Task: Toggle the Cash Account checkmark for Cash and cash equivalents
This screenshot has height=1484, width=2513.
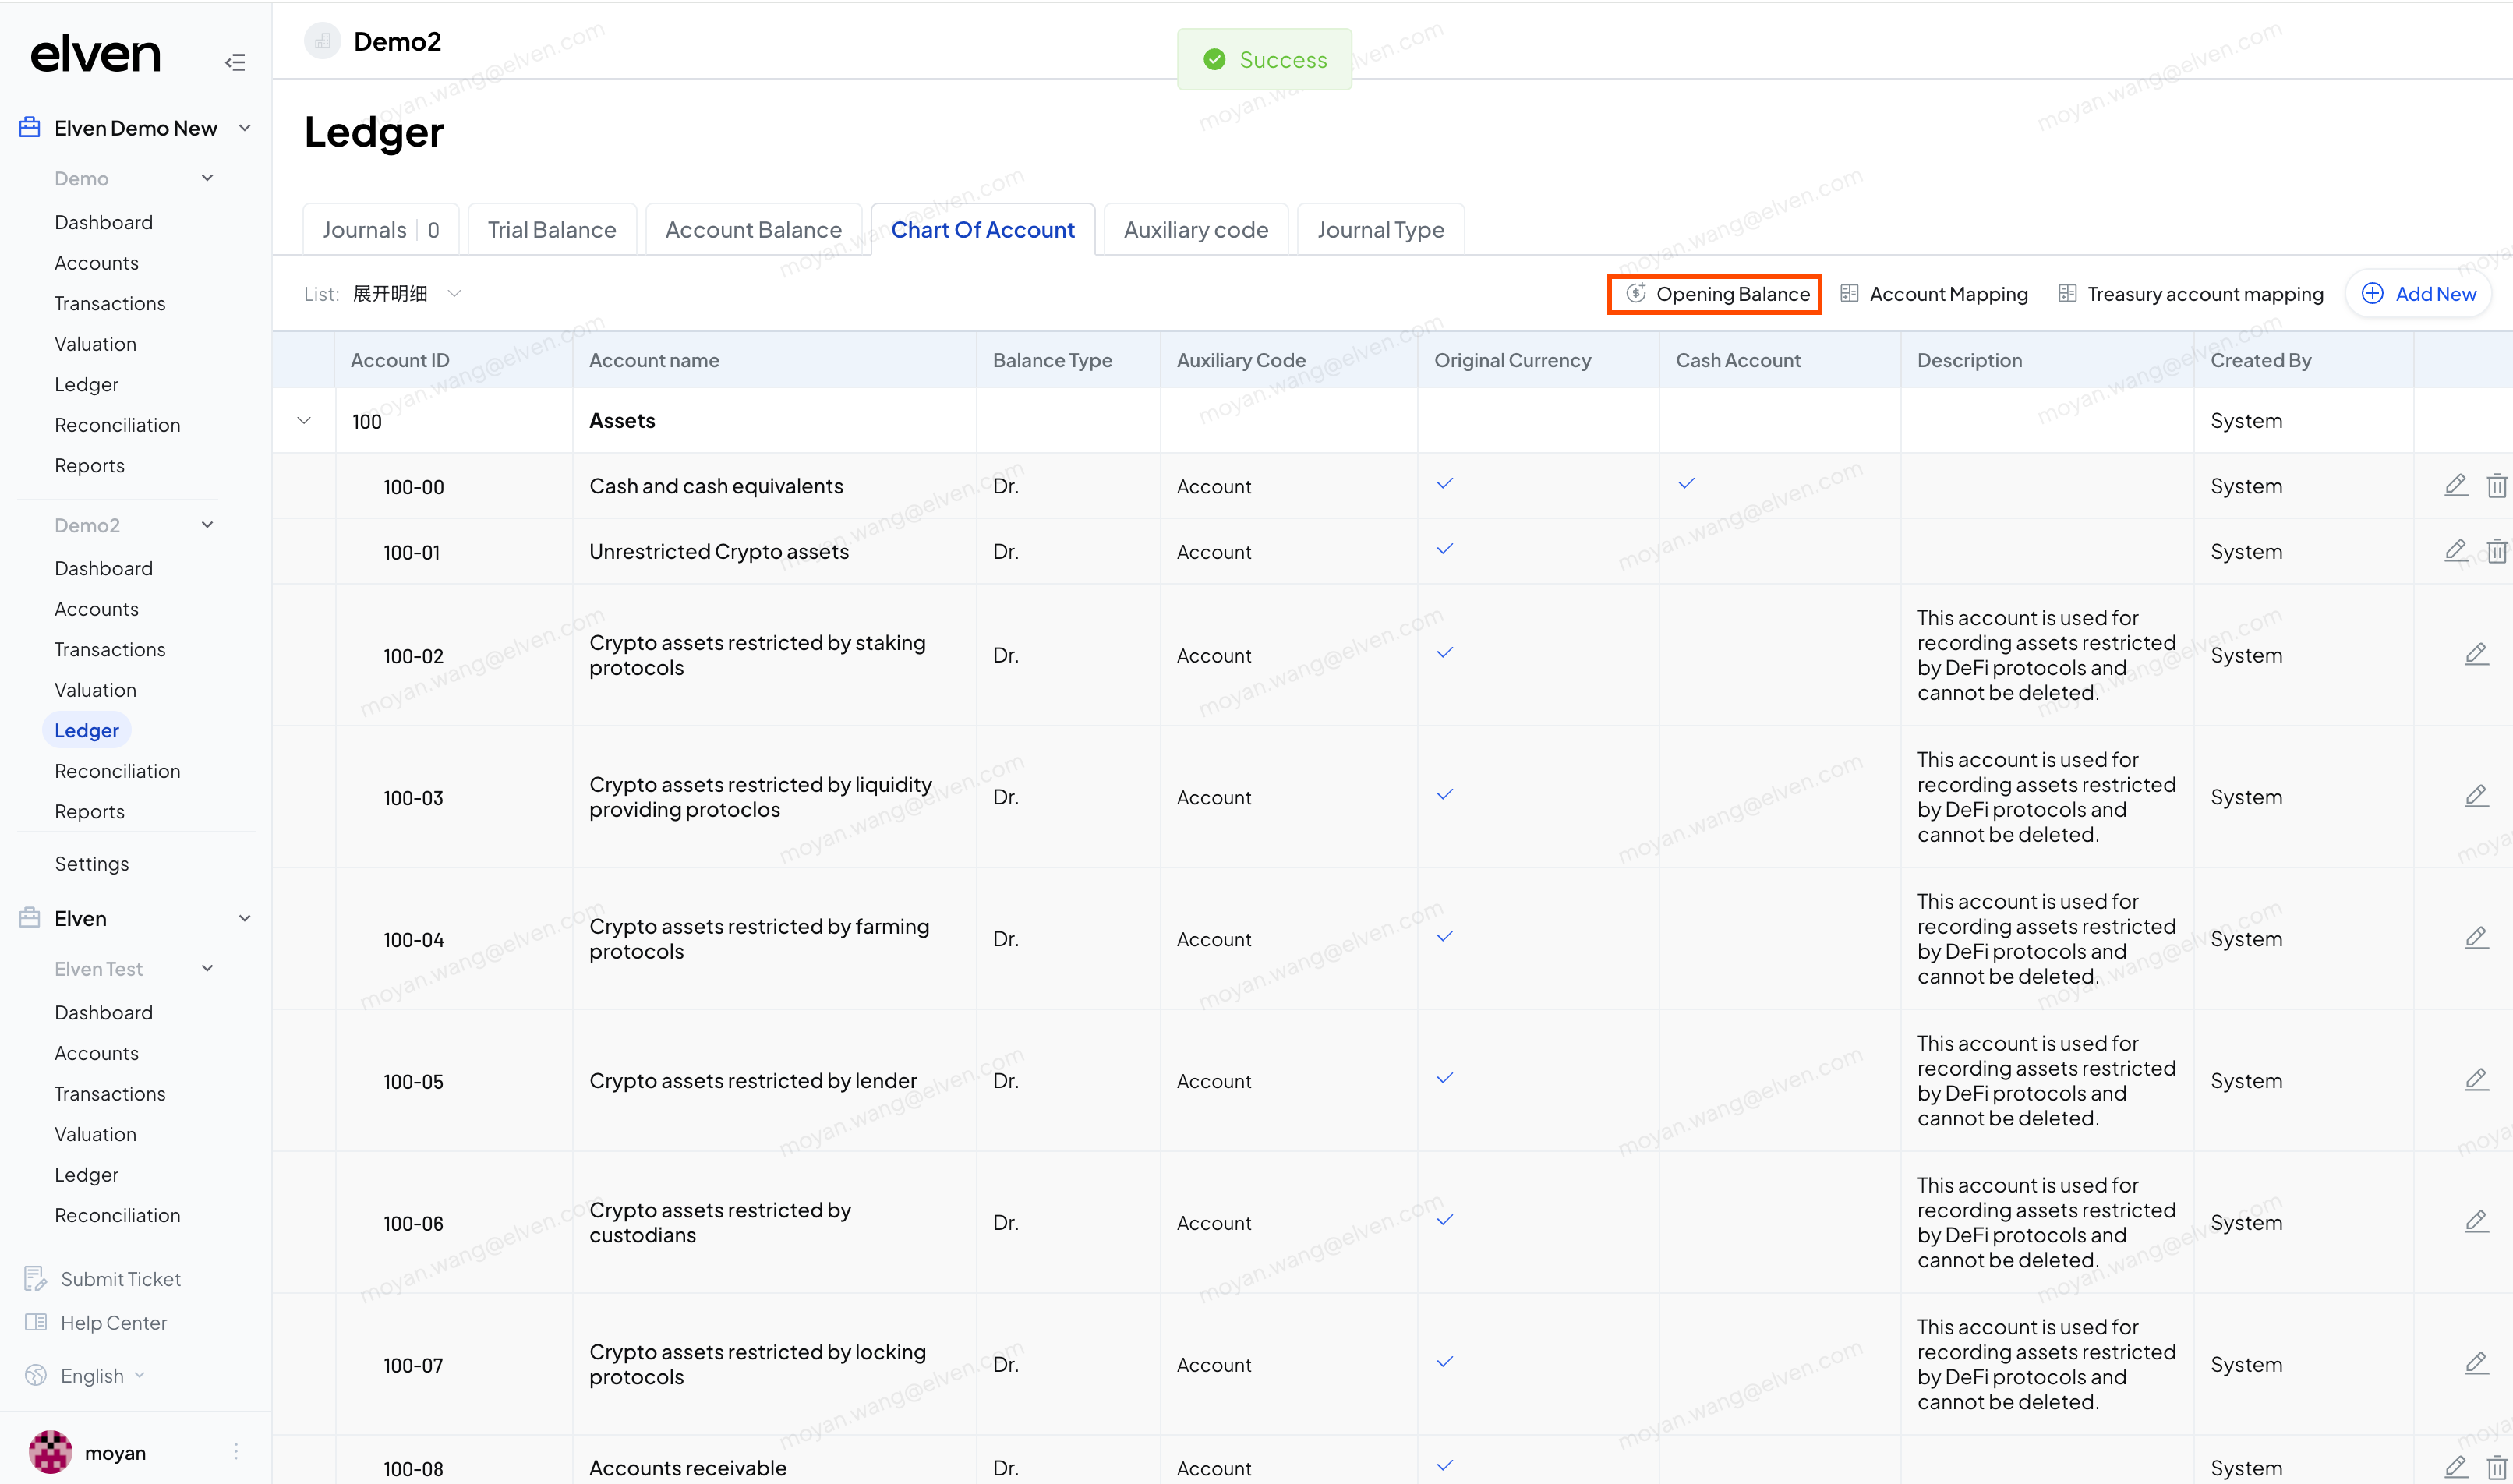Action: click(1686, 484)
